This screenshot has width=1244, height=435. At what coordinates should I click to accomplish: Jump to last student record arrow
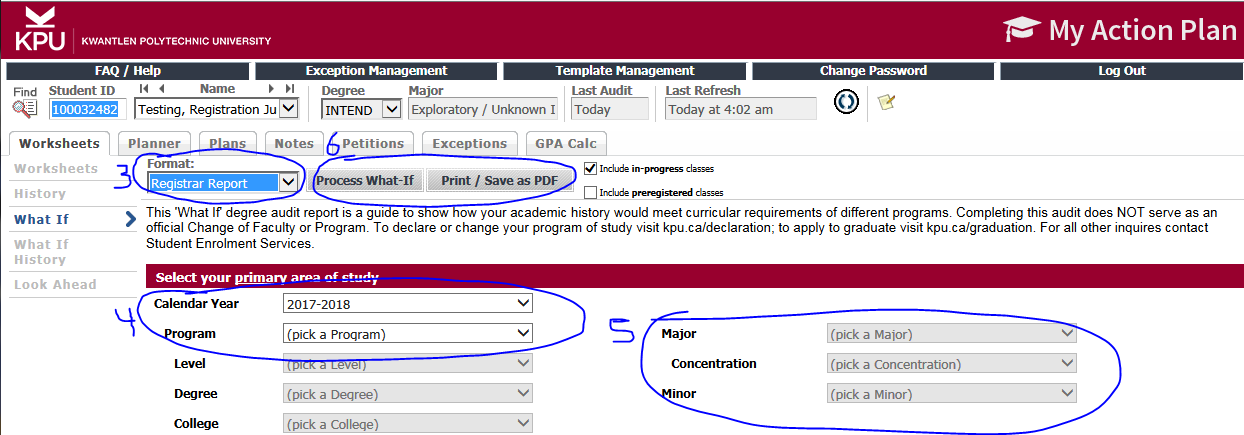290,89
